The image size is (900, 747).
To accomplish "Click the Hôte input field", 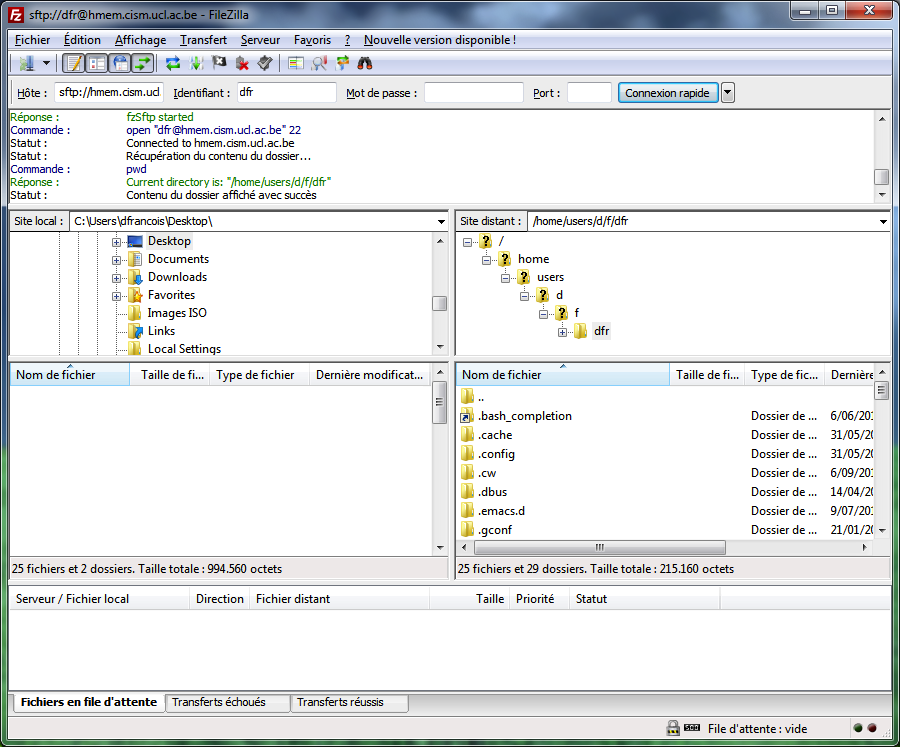I will click(109, 92).
